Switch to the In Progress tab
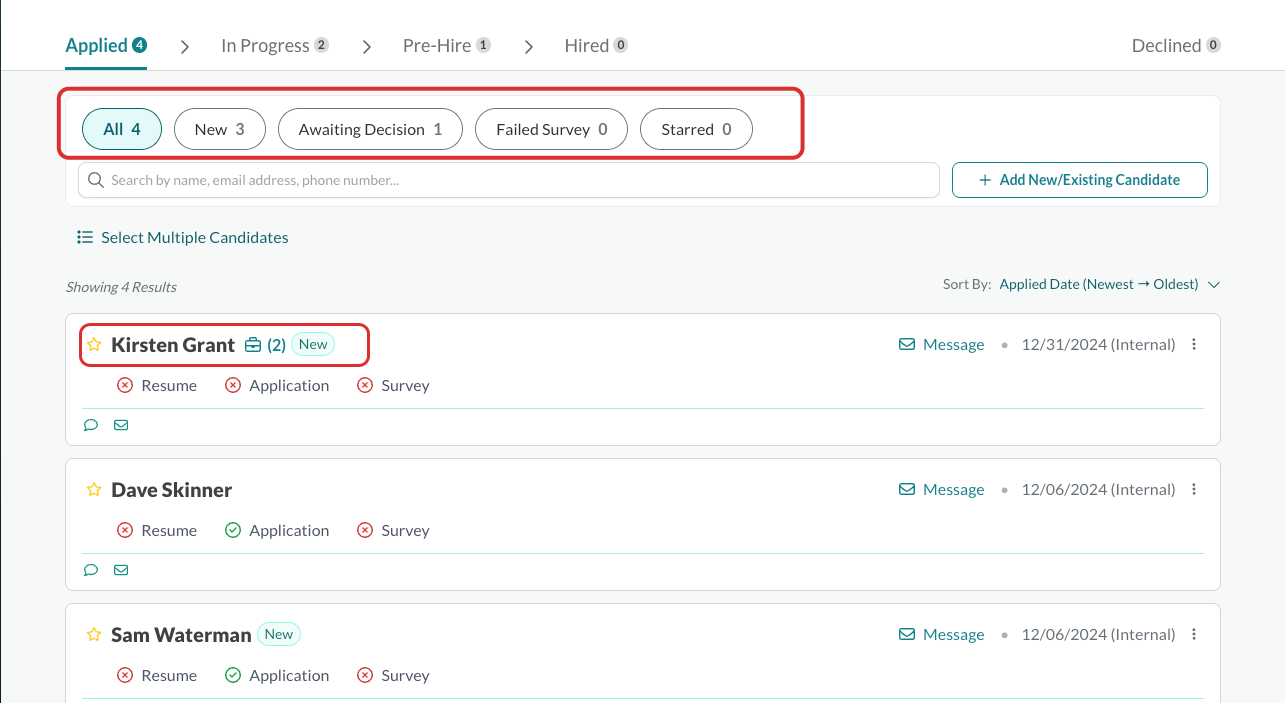The image size is (1285, 703). pyautogui.click(x=275, y=46)
